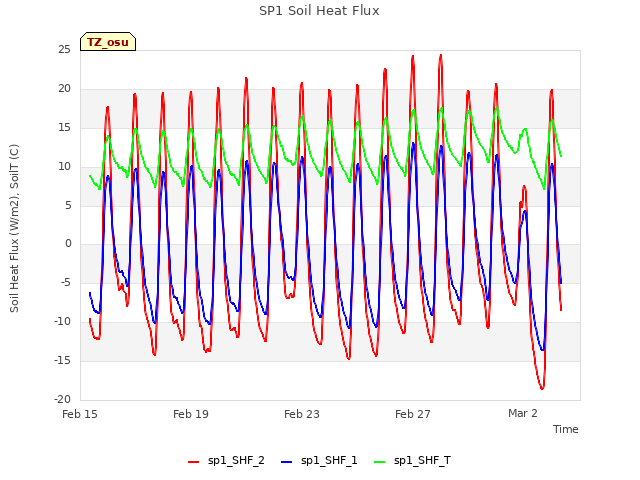The width and height of the screenshot is (640, 480).
Task: Click the blue sp1_SHF_1 legend swatch
Action: coord(287,462)
